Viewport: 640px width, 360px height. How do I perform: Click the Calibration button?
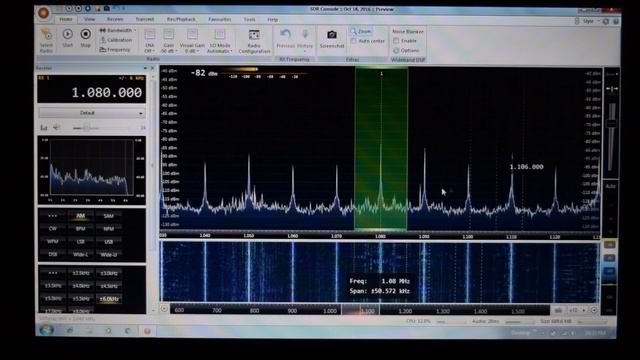(116, 40)
